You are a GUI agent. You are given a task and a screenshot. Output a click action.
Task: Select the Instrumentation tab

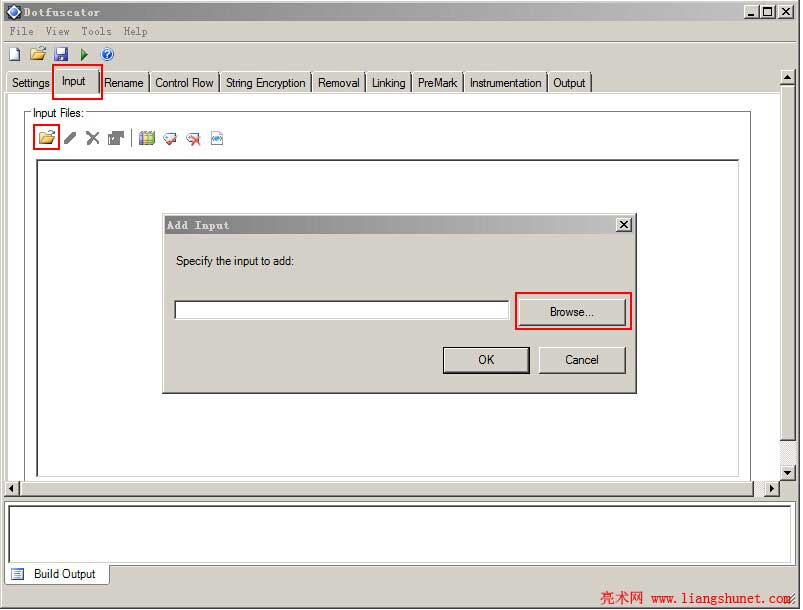click(506, 83)
